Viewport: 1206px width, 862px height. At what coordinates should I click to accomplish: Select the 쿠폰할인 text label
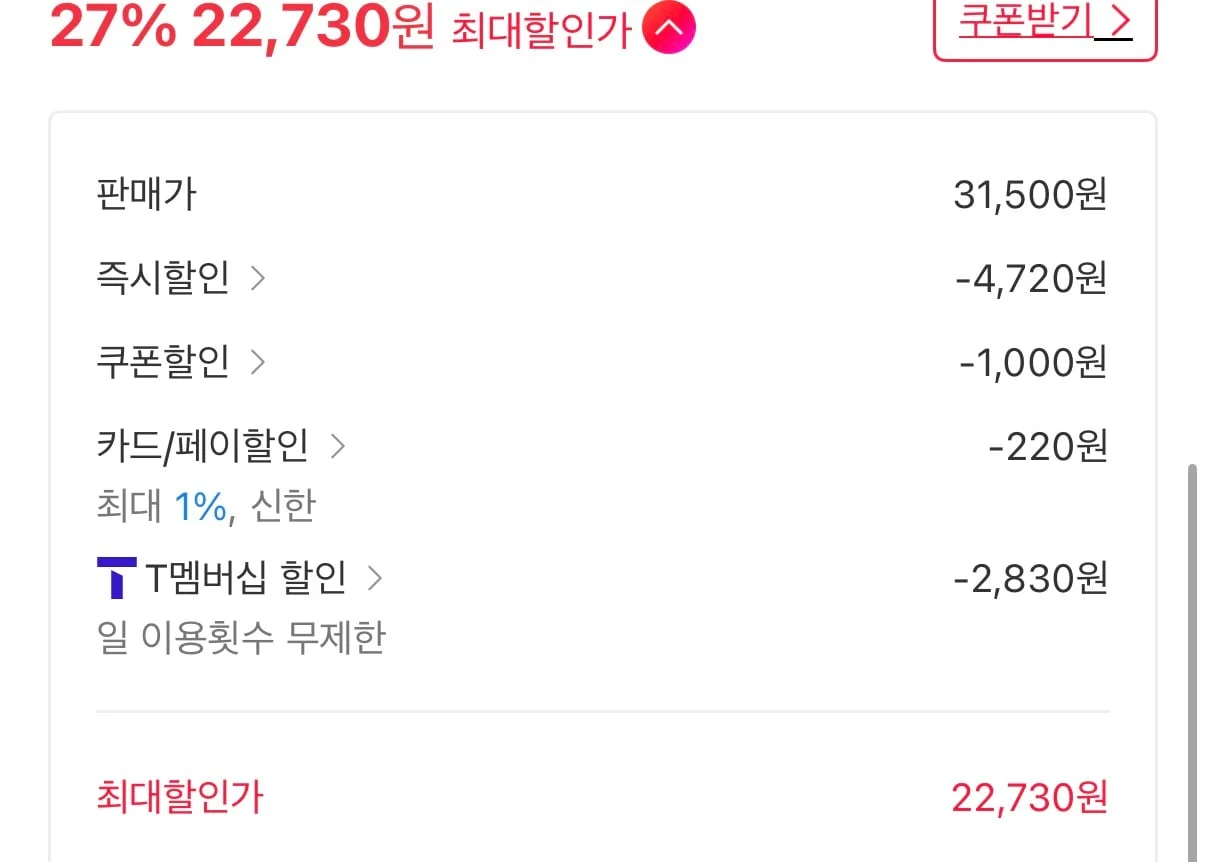163,361
